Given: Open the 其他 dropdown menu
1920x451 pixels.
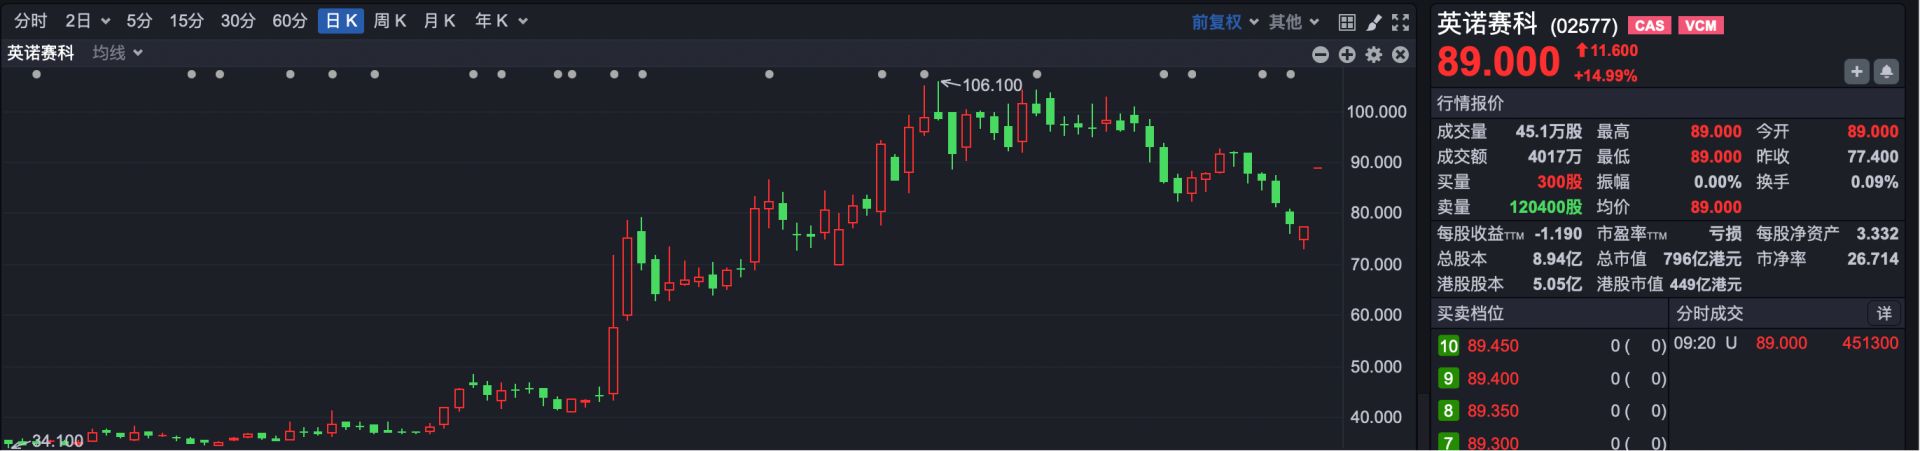Looking at the screenshot, I should [1294, 22].
